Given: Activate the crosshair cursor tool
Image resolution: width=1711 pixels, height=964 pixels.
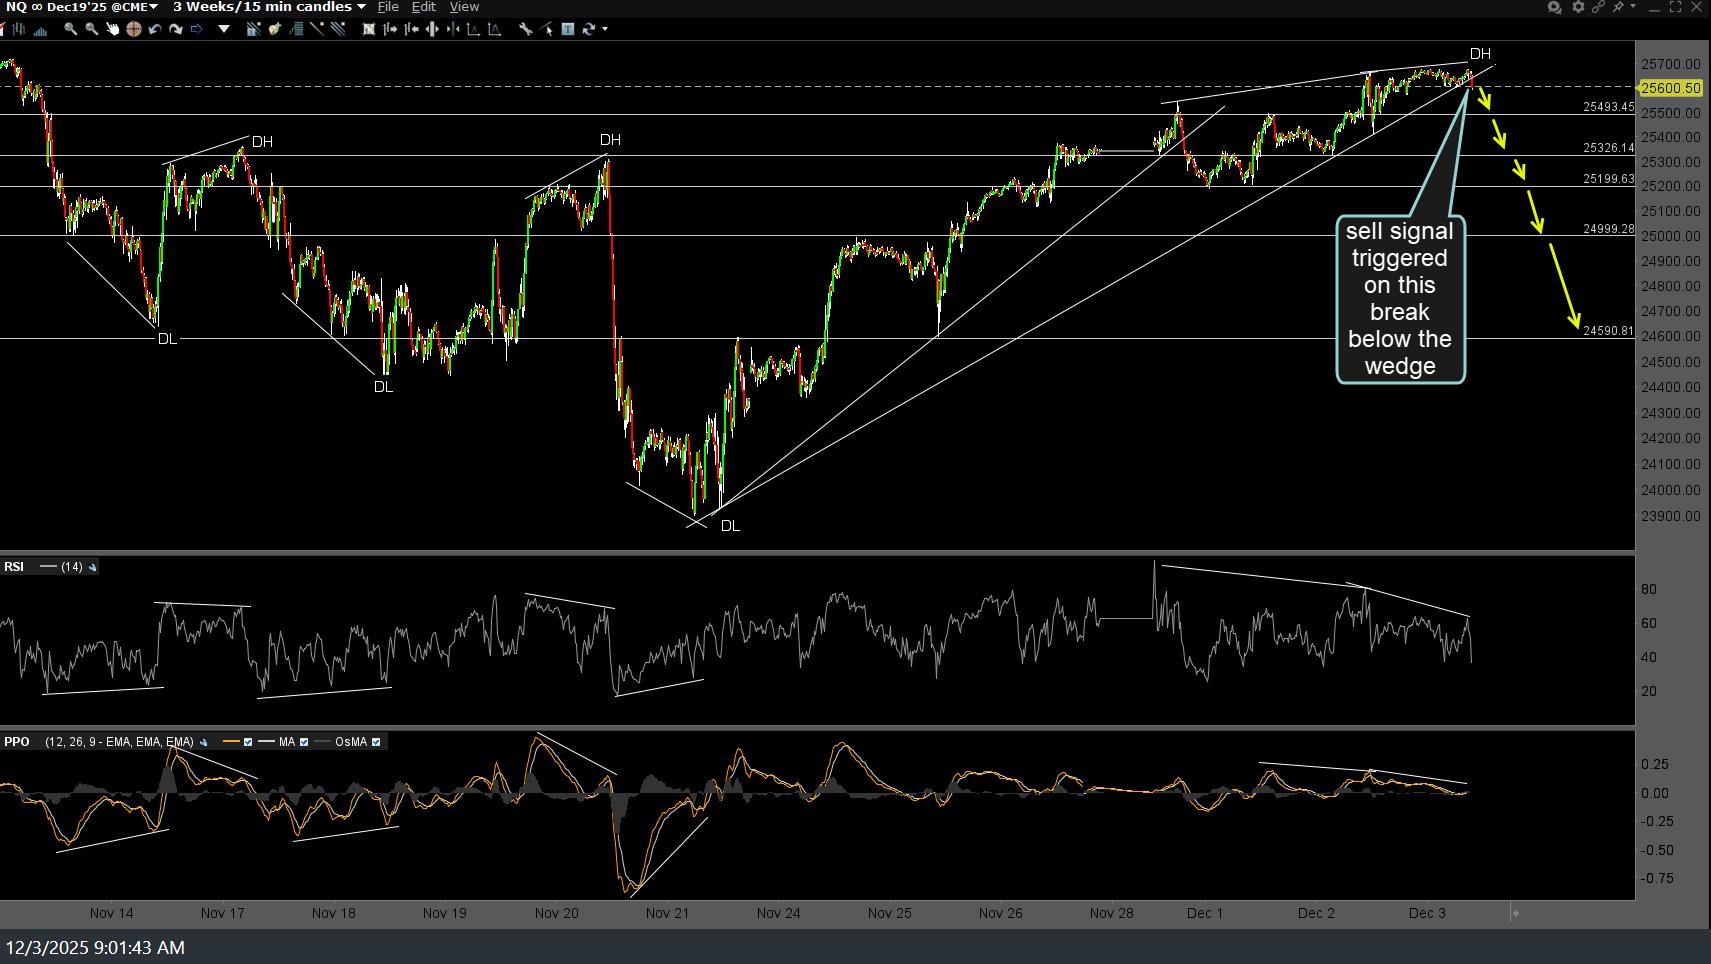Looking at the screenshot, I should pyautogui.click(x=133, y=29).
